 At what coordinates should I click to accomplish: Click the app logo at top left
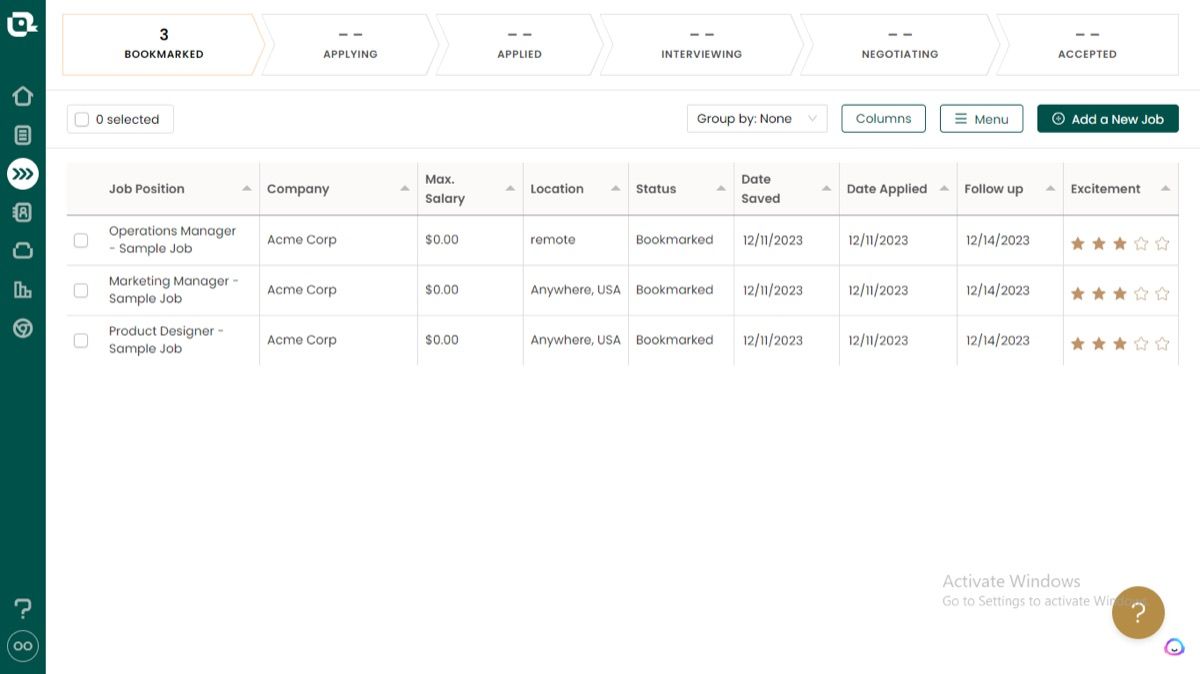[22, 24]
